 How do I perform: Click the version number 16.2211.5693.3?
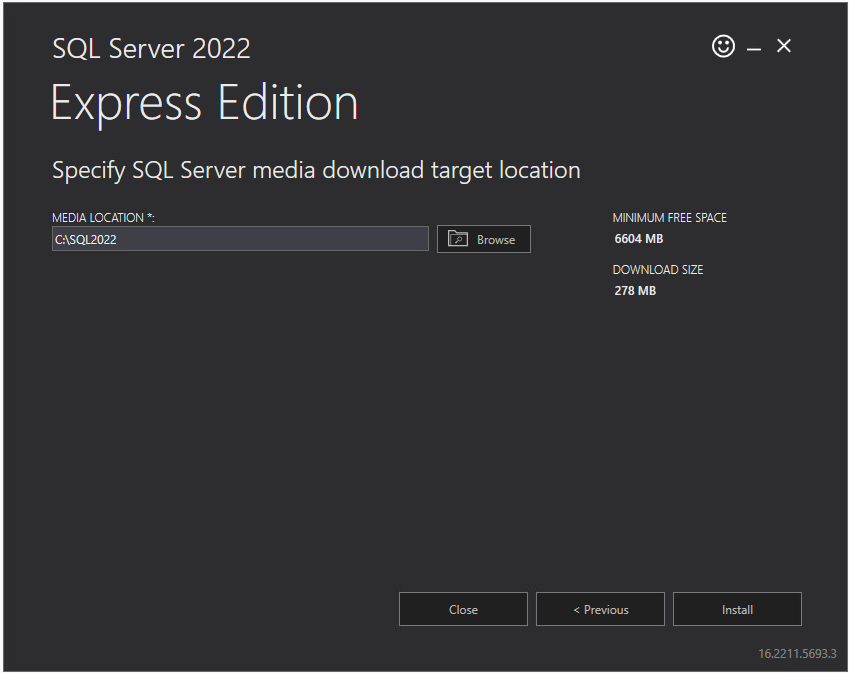point(796,654)
